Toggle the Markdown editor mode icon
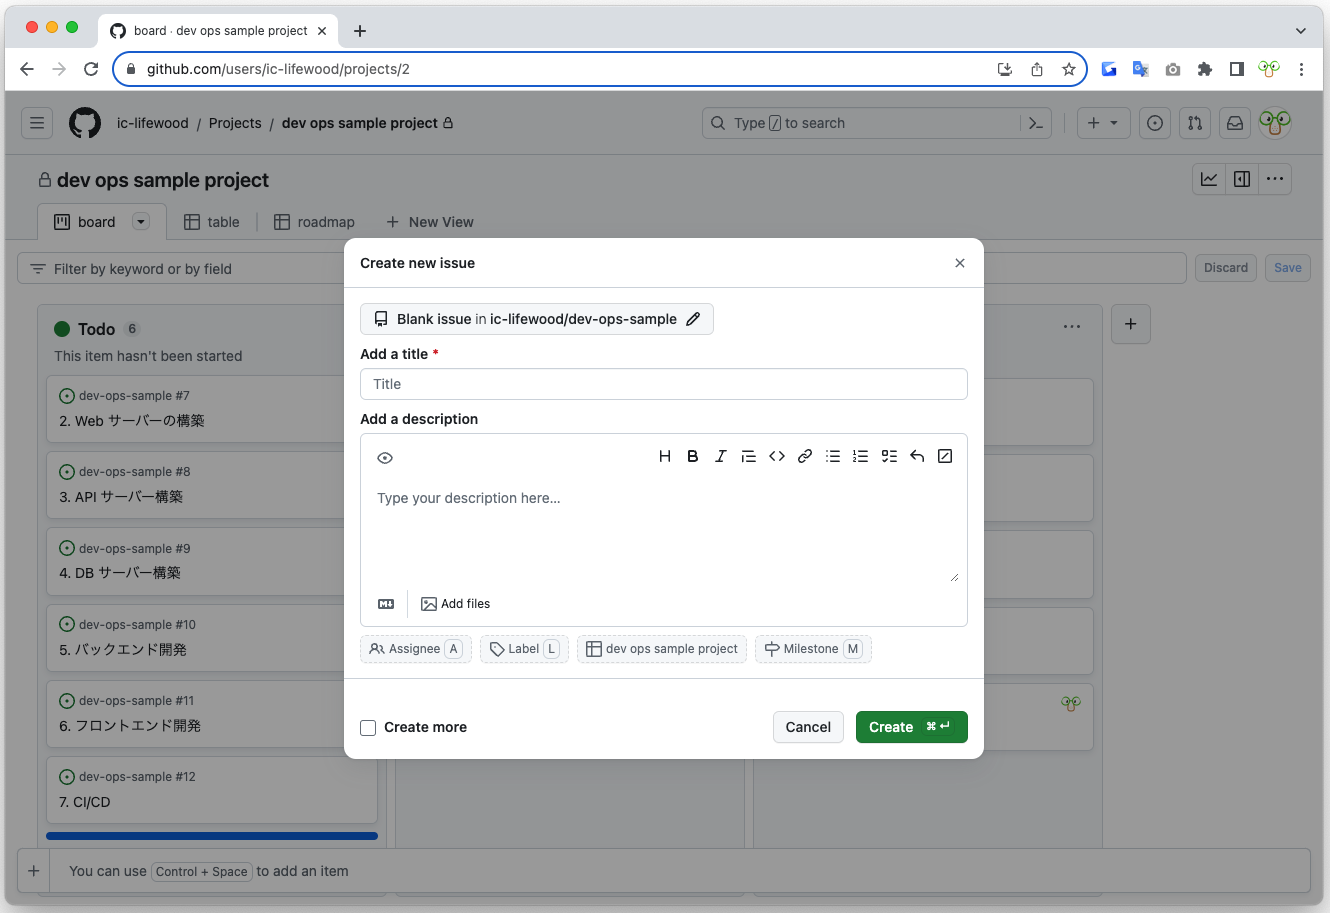 tap(386, 604)
